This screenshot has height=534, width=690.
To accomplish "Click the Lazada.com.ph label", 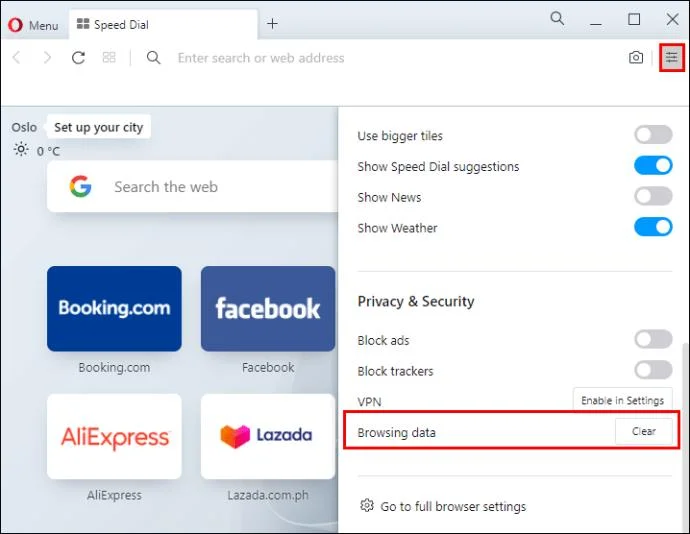I will point(268,495).
